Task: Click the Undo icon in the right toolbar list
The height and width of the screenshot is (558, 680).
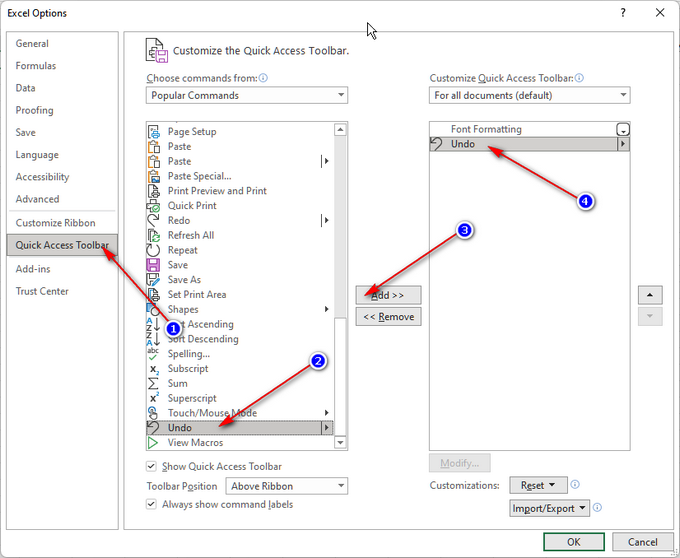Action: [x=437, y=144]
